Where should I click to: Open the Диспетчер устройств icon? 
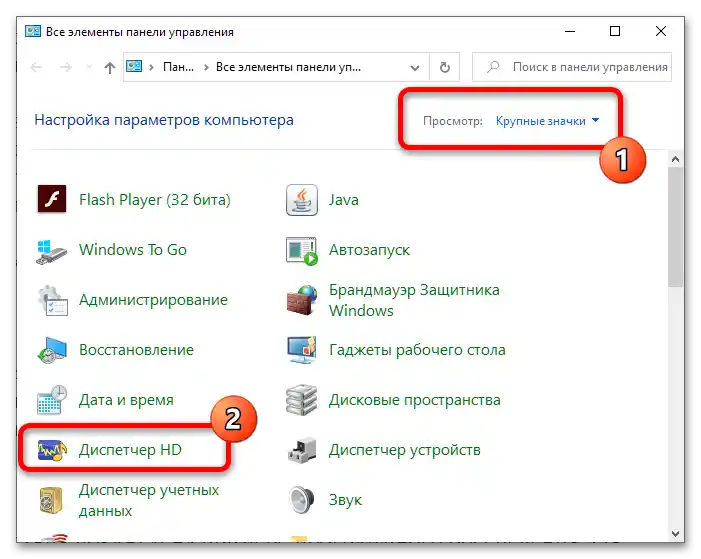(302, 450)
